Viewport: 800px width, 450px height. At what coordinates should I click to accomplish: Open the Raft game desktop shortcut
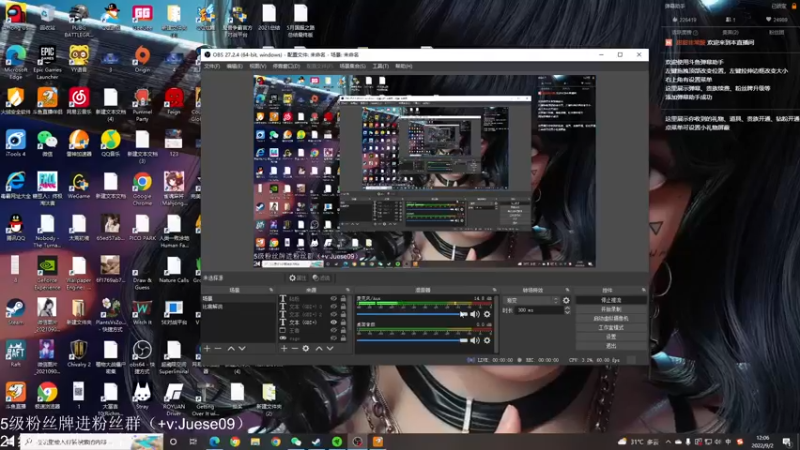[x=15, y=354]
